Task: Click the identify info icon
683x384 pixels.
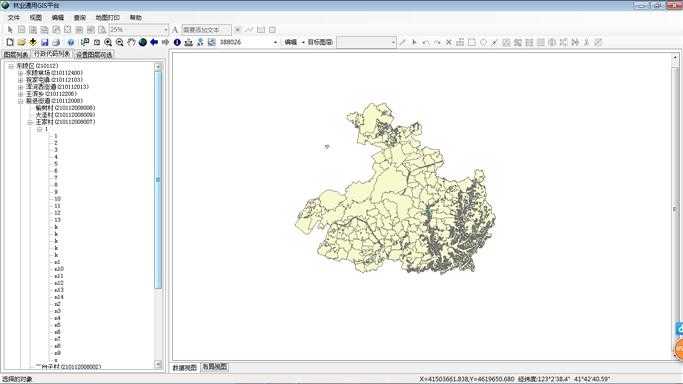Action: [177, 42]
